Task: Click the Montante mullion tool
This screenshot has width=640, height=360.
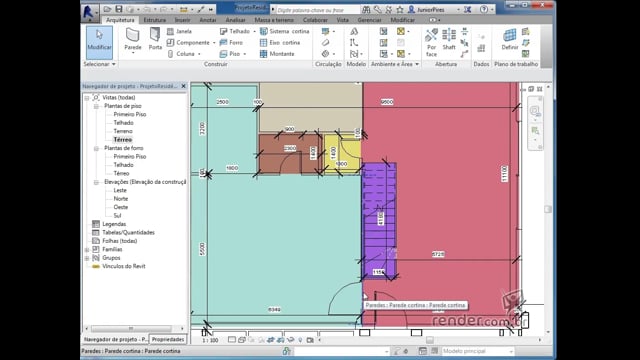Action: coord(277,54)
